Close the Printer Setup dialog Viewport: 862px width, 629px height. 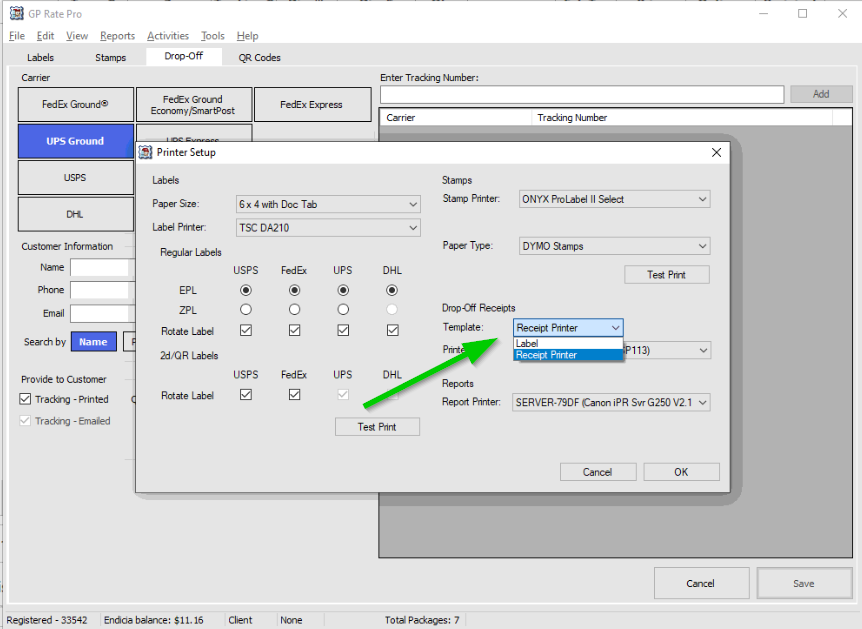pos(716,152)
